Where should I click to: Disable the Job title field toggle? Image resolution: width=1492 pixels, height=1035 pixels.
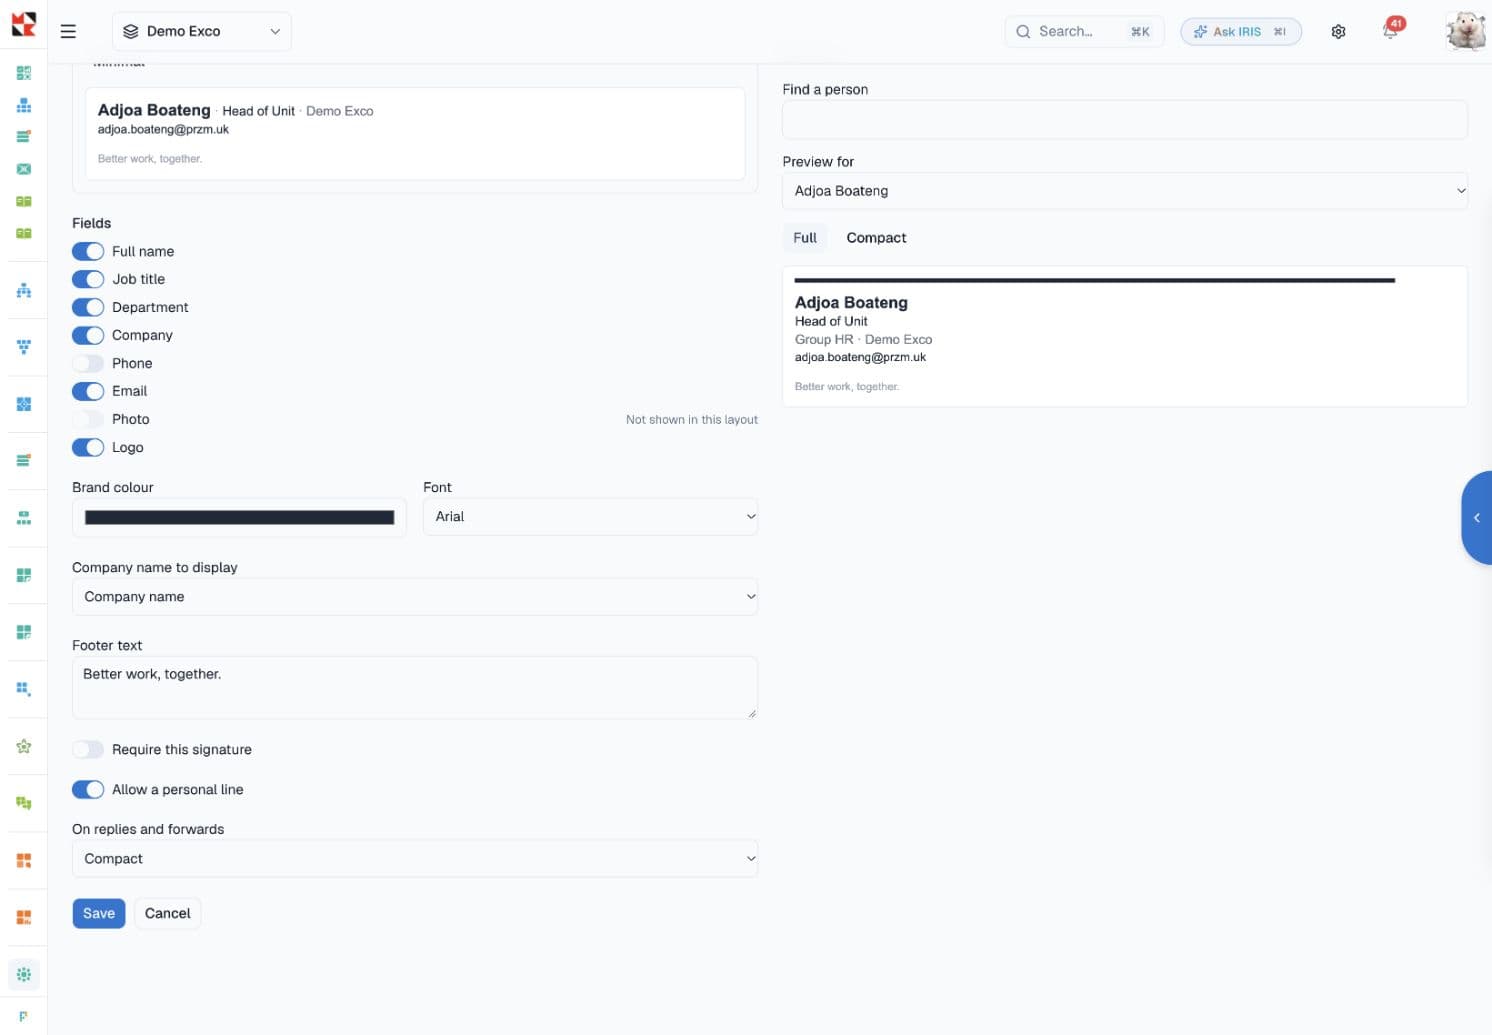tap(88, 279)
